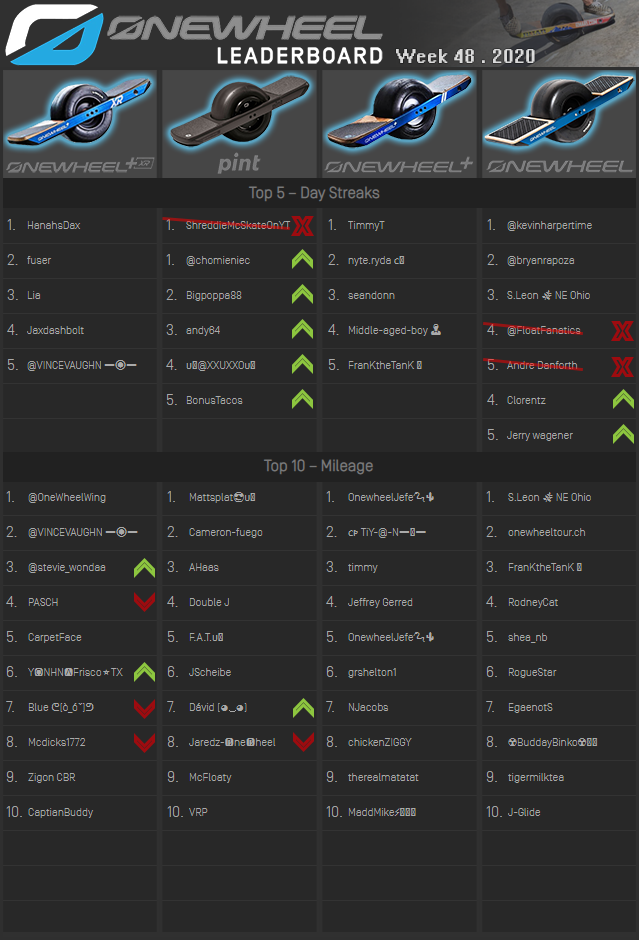Select the Pint board image
Screen dimensions: 639x940
pos(239,123)
